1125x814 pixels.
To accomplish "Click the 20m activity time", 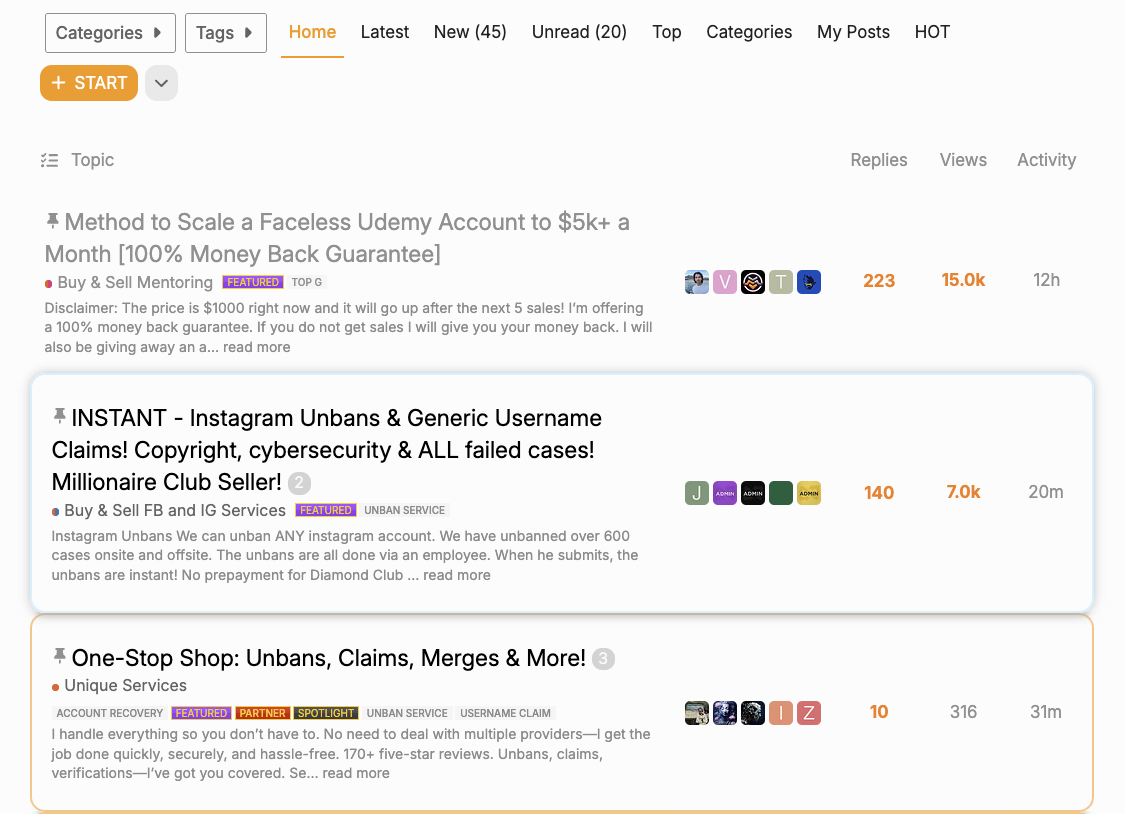I will [1046, 492].
